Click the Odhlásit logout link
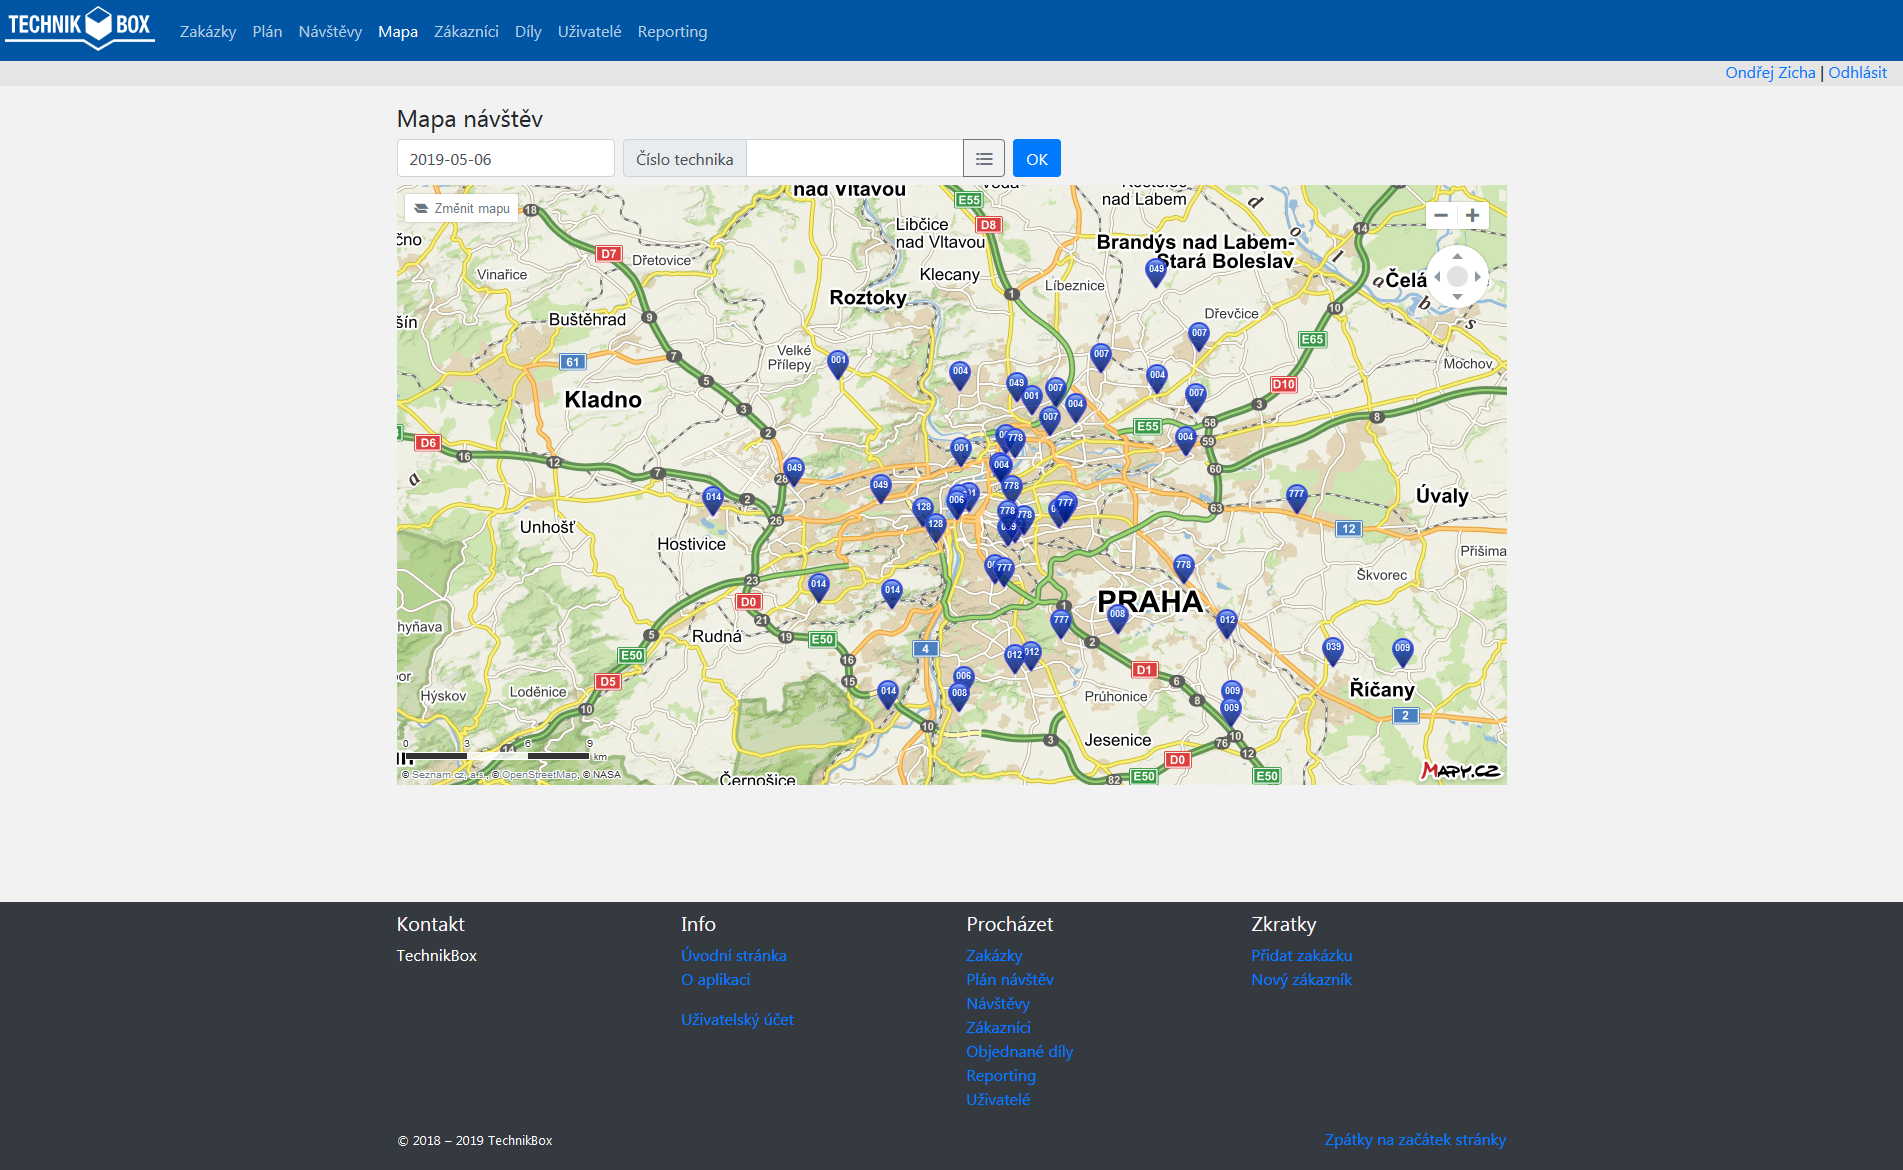1903x1170 pixels. click(x=1857, y=72)
